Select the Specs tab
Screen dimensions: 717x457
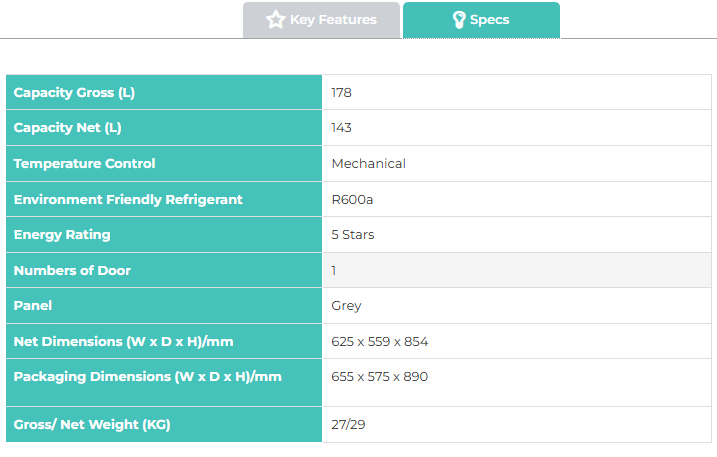tap(481, 20)
